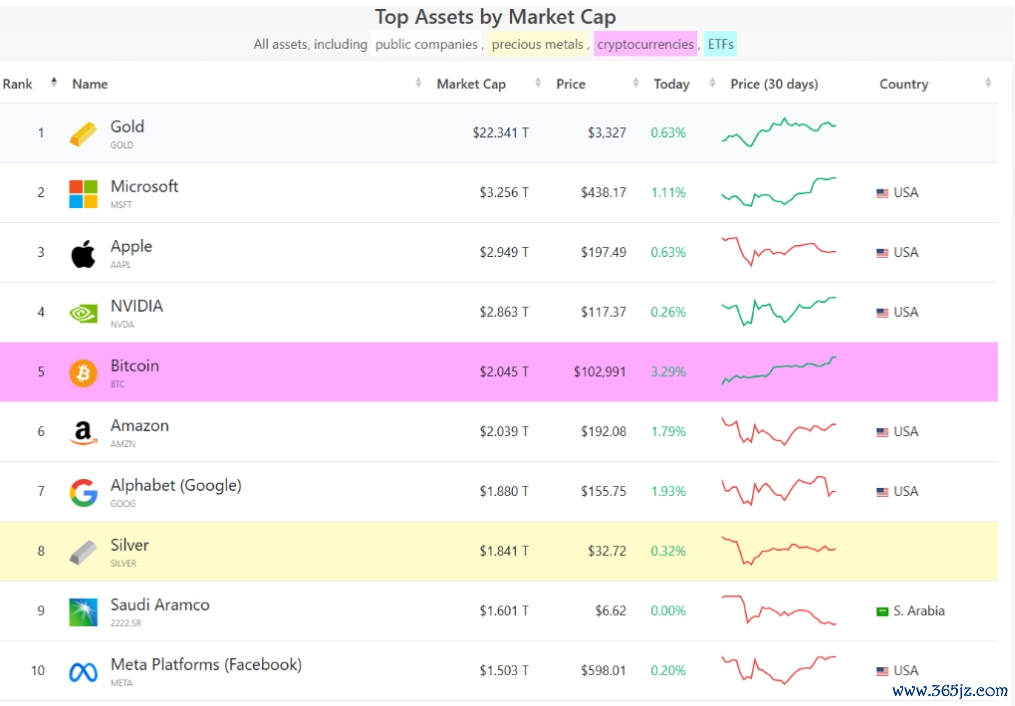Click S. Arabia country label
This screenshot has height=706, width=1015.
[x=919, y=611]
